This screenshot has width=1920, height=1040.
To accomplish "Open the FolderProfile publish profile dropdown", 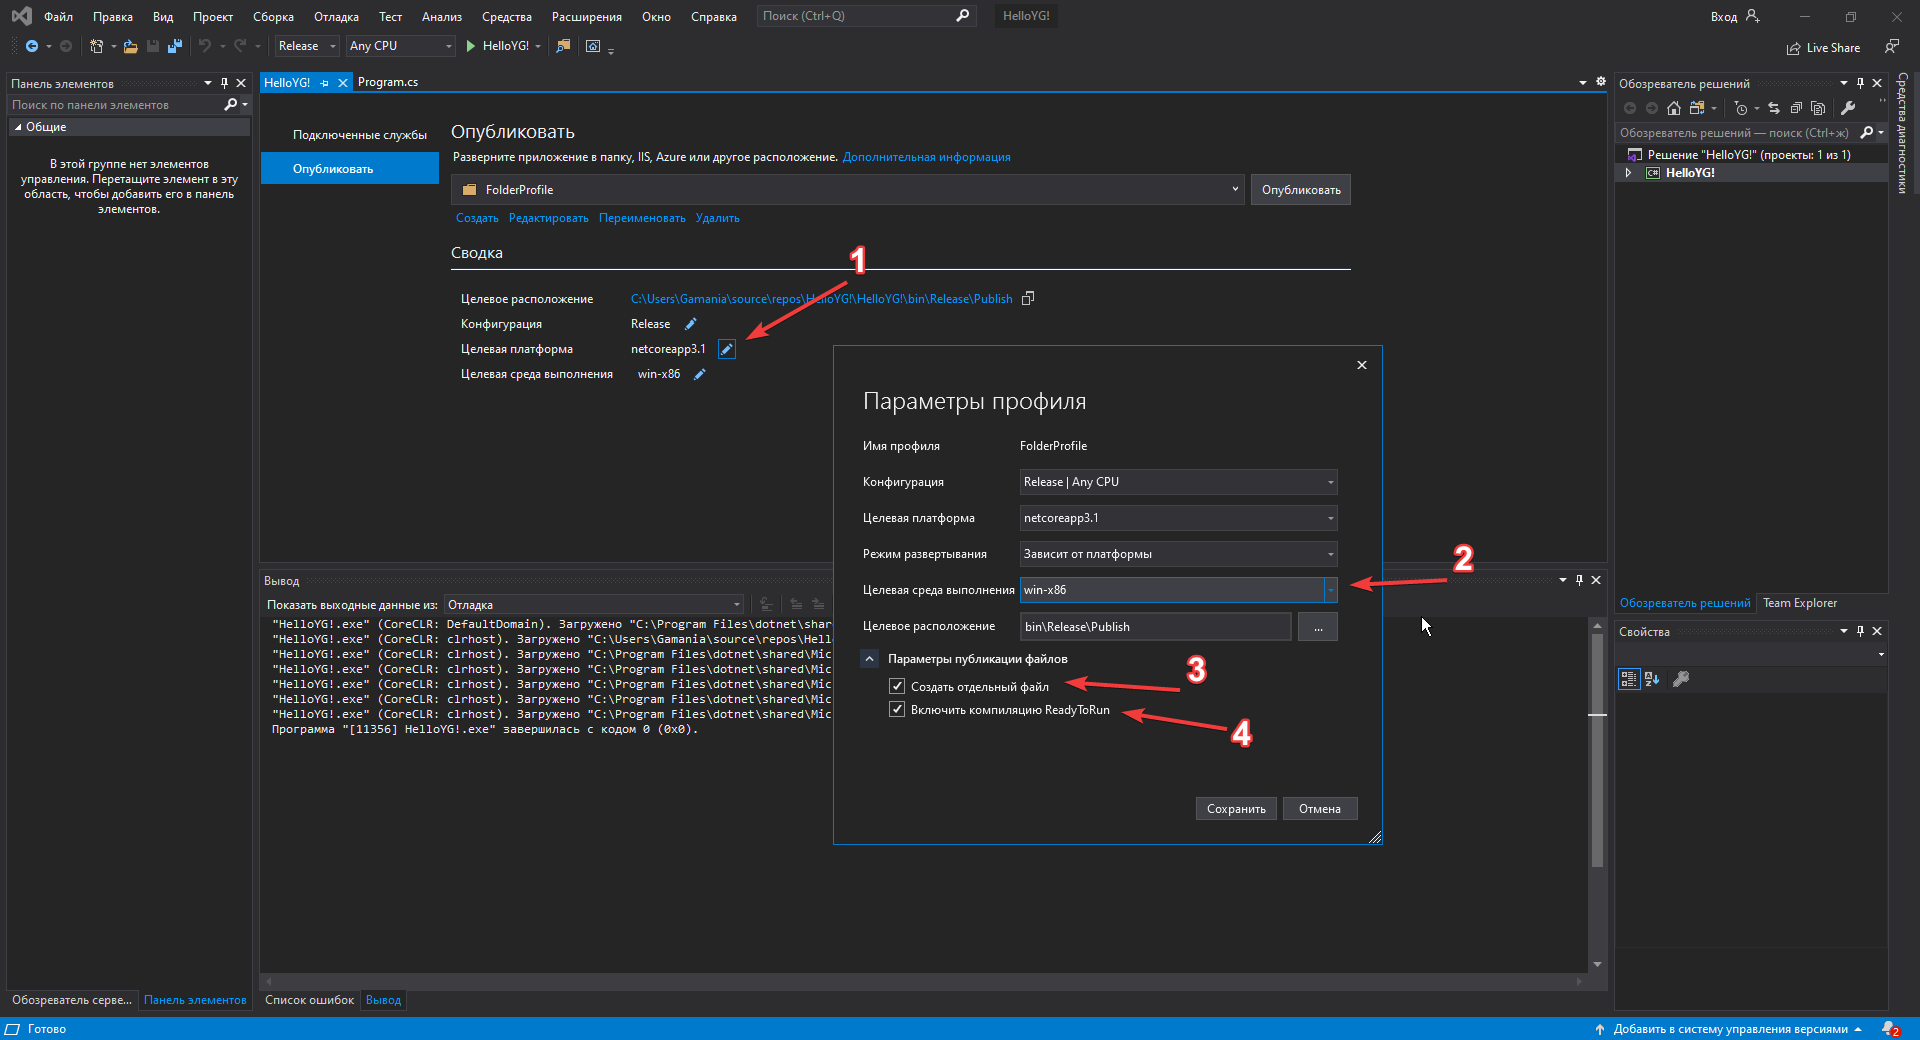I will pyautogui.click(x=848, y=190).
